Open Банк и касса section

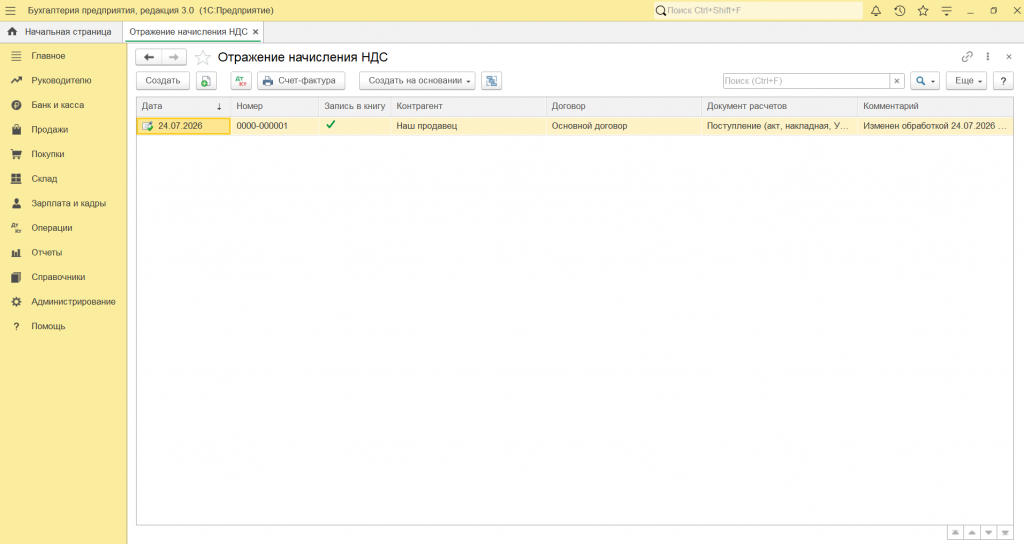click(x=57, y=105)
